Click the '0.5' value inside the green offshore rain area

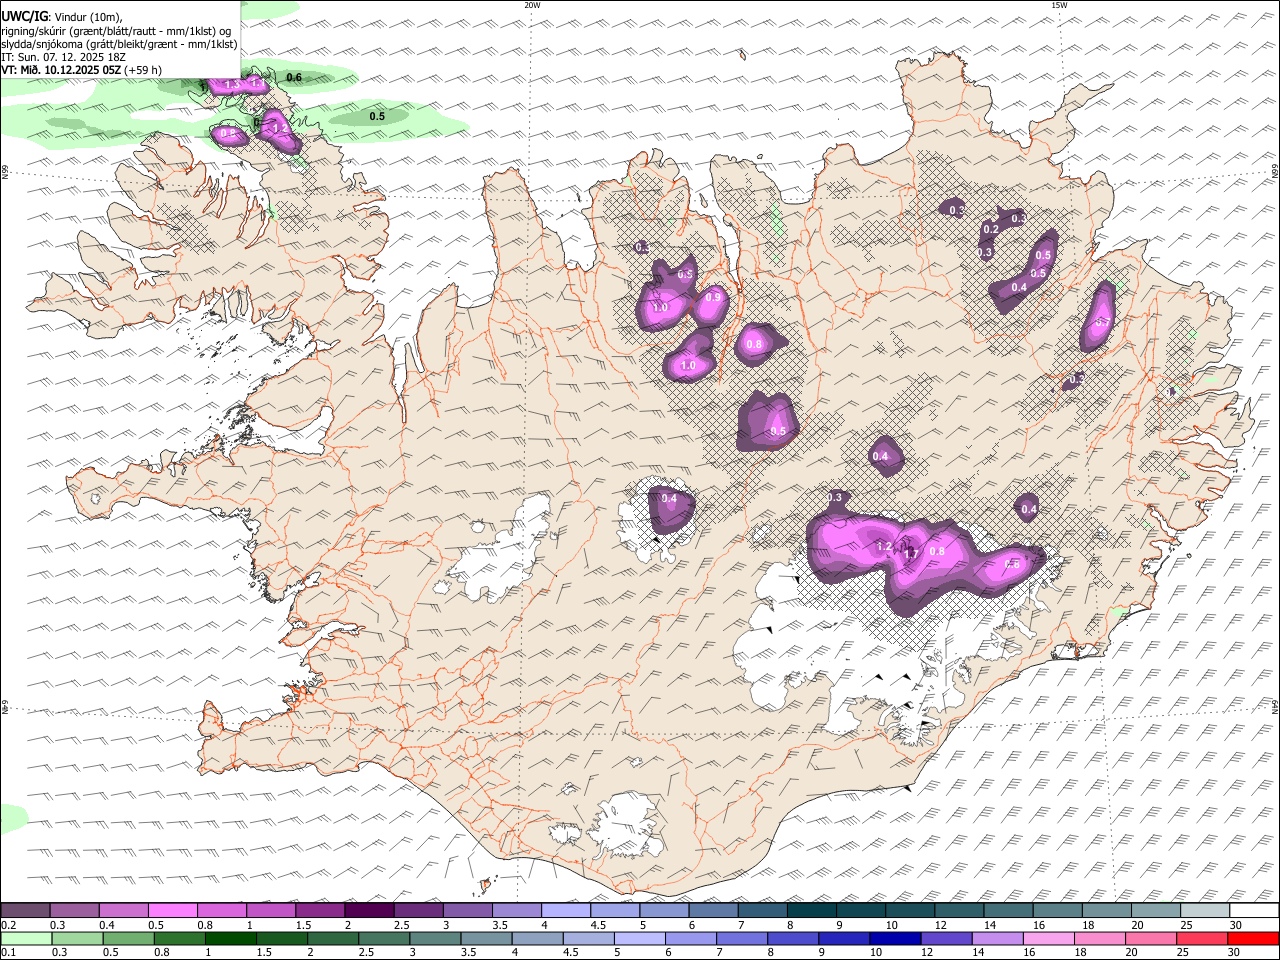377,116
